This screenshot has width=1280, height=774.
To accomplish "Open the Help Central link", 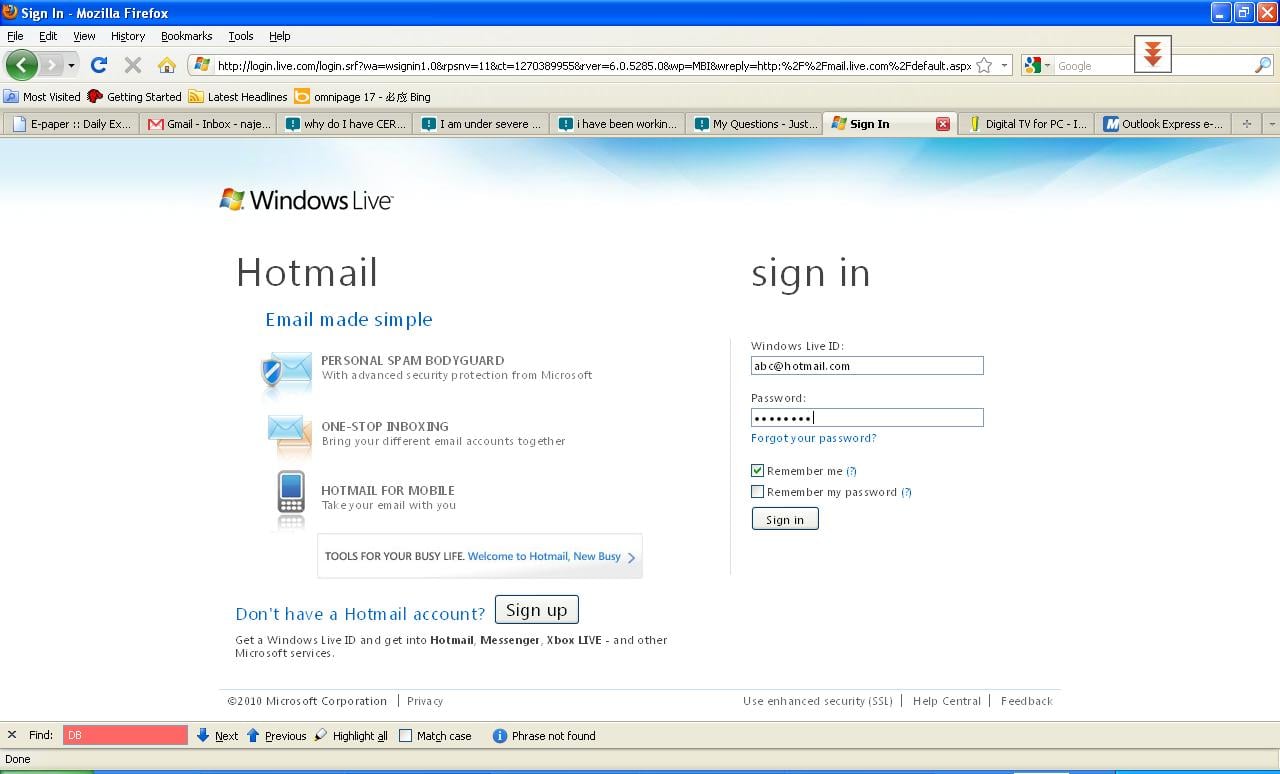I will click(947, 701).
